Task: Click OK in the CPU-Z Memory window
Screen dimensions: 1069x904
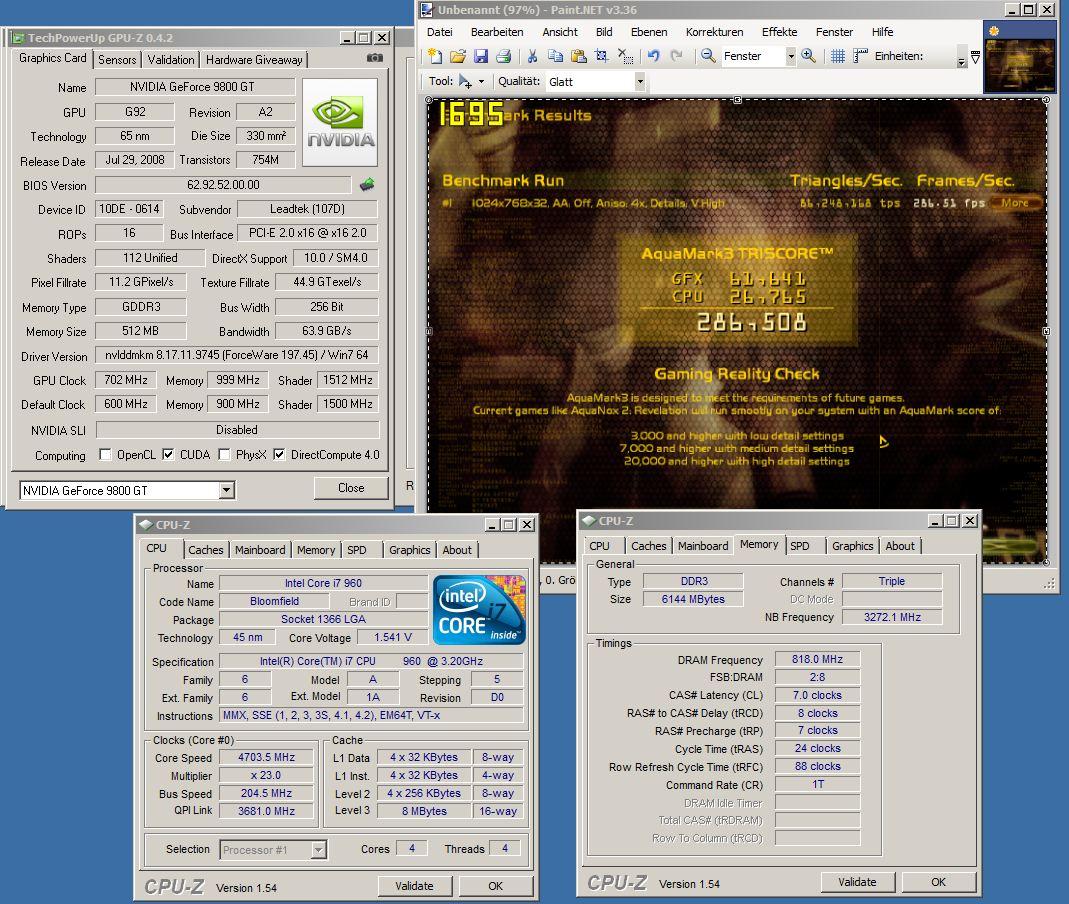Action: click(939, 882)
